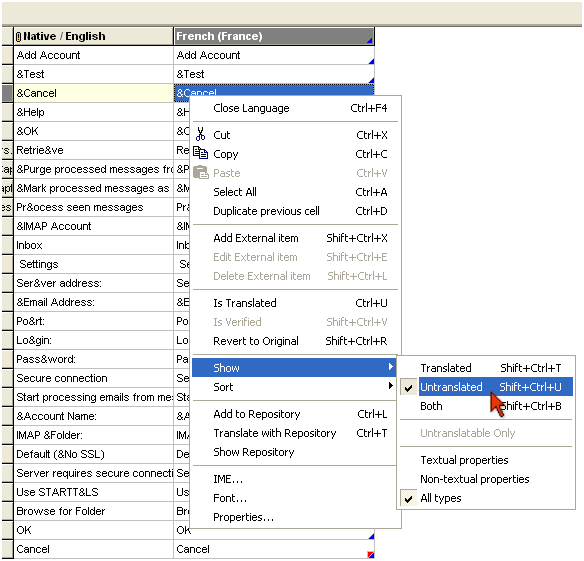The height and width of the screenshot is (561, 584).
Task: Click the Copy pages icon
Action: pos(200,153)
